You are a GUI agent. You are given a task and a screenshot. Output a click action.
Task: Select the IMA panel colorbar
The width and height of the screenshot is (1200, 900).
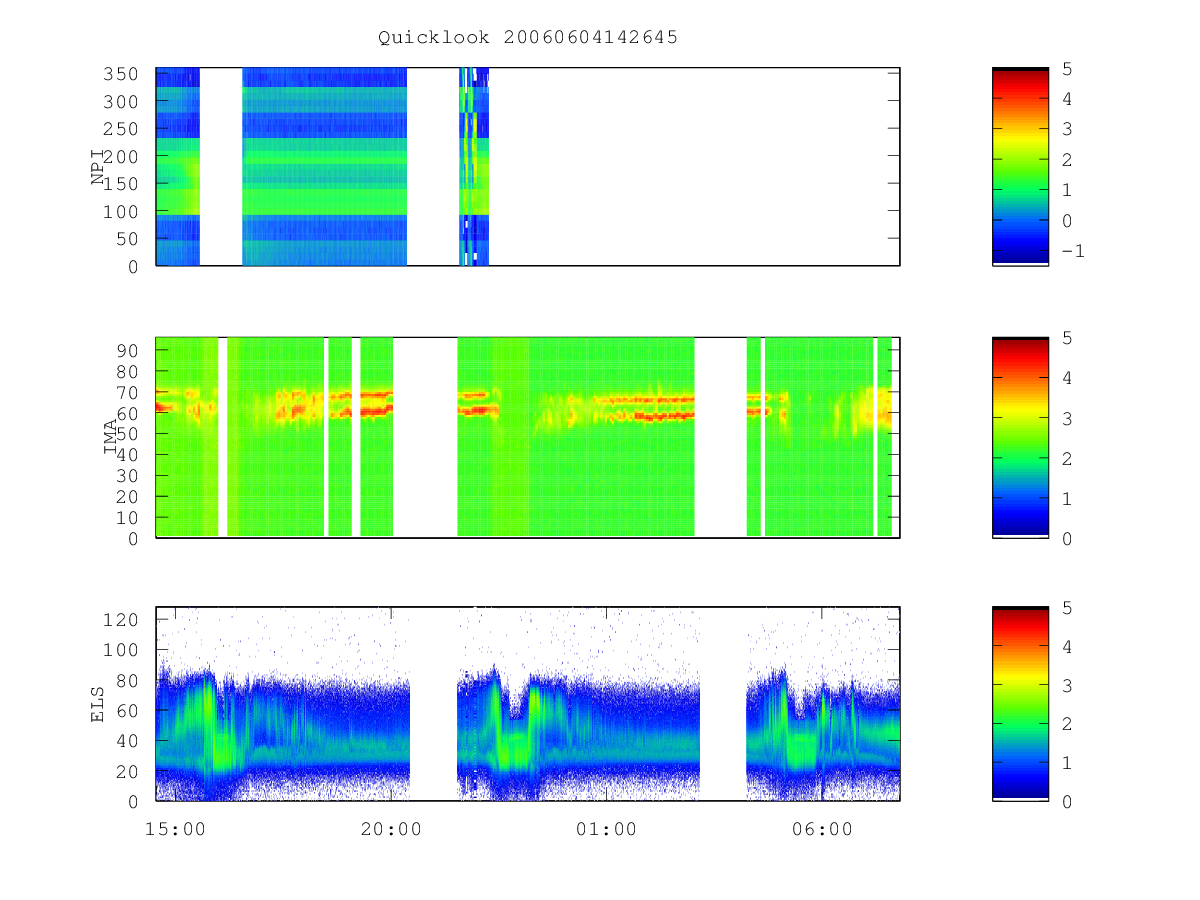(1020, 438)
